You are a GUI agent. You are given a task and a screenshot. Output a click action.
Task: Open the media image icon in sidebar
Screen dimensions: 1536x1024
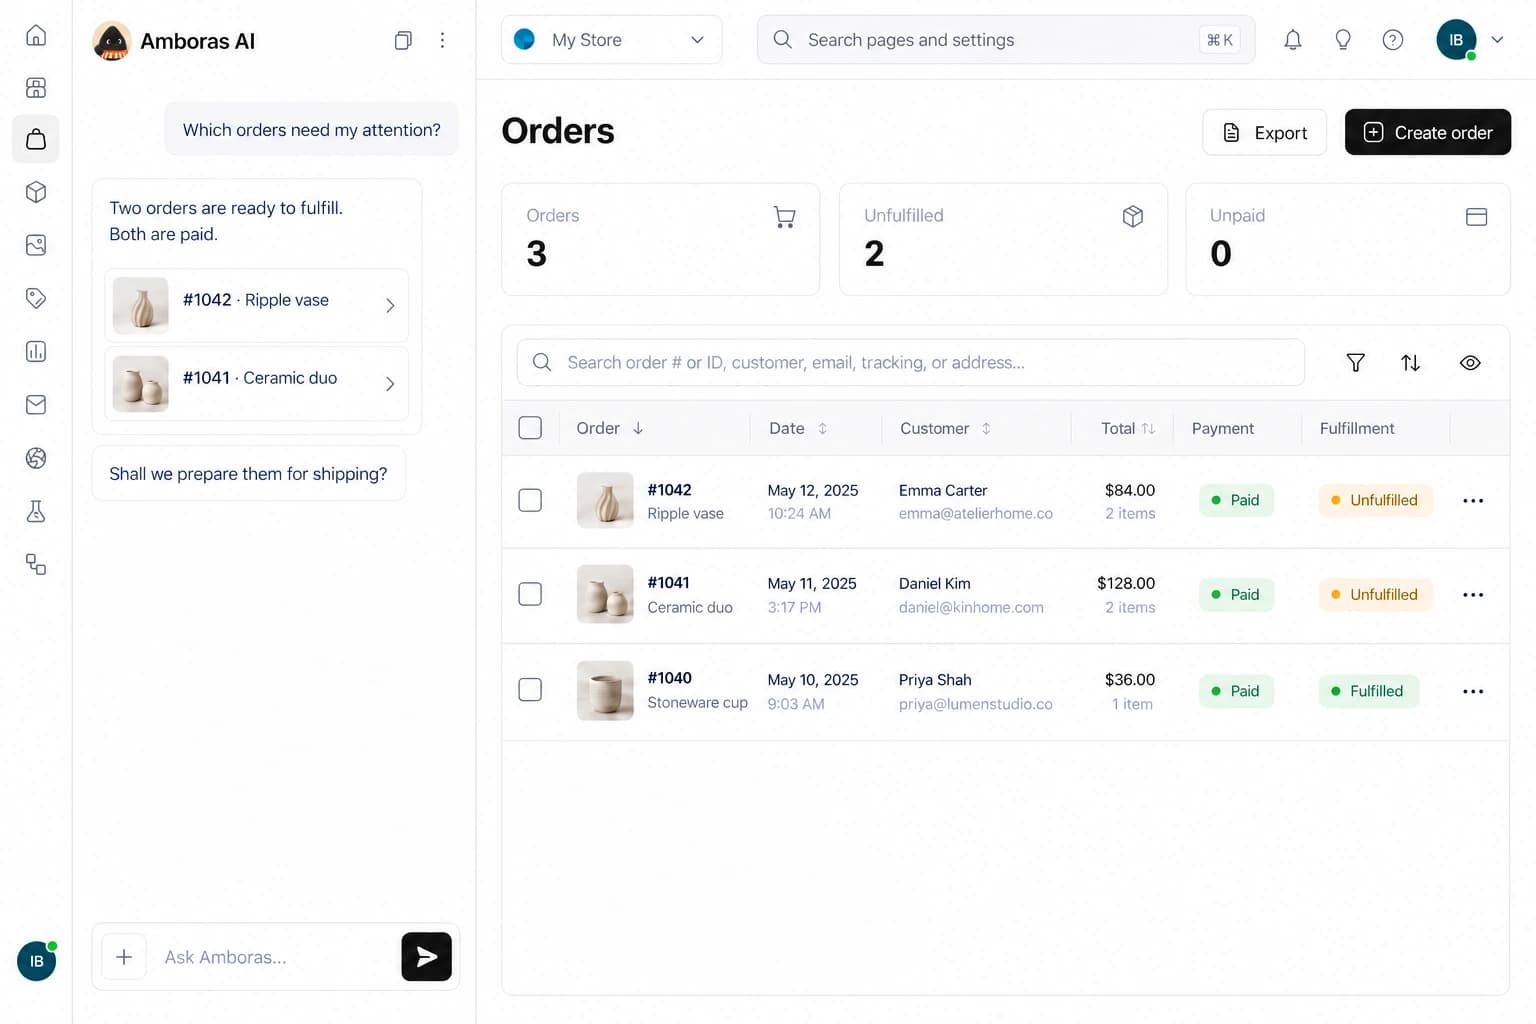[x=36, y=245]
